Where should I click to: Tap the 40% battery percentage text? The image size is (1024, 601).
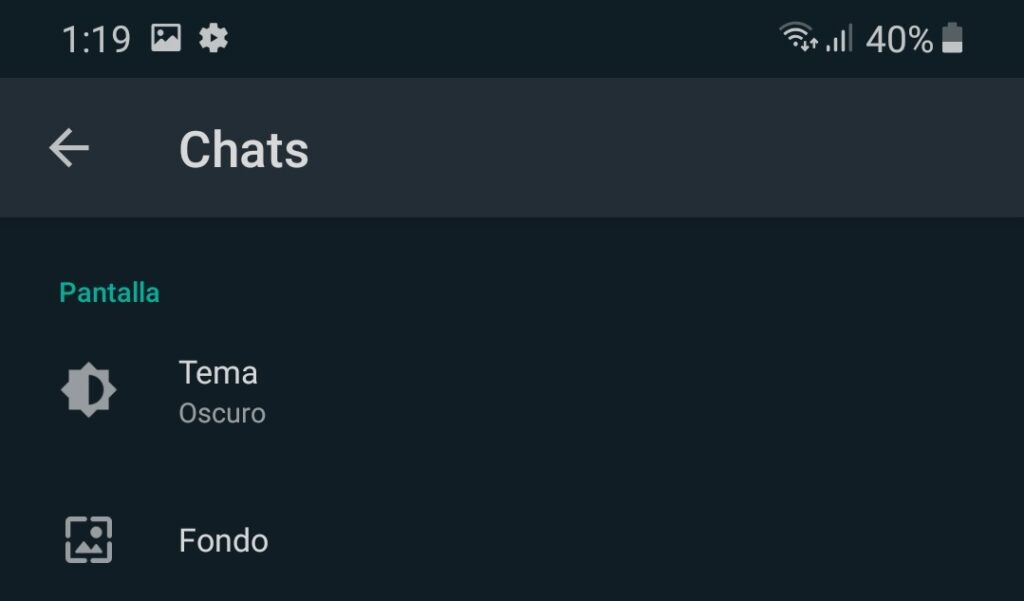pyautogui.click(x=899, y=39)
